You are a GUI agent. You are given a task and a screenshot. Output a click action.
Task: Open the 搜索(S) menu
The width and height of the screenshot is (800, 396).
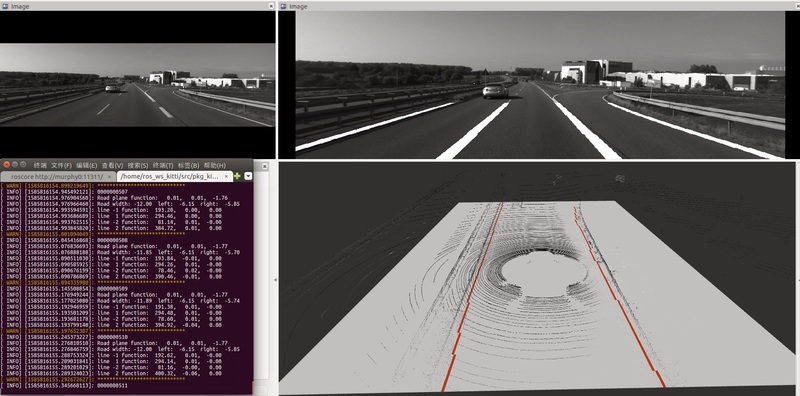point(138,165)
